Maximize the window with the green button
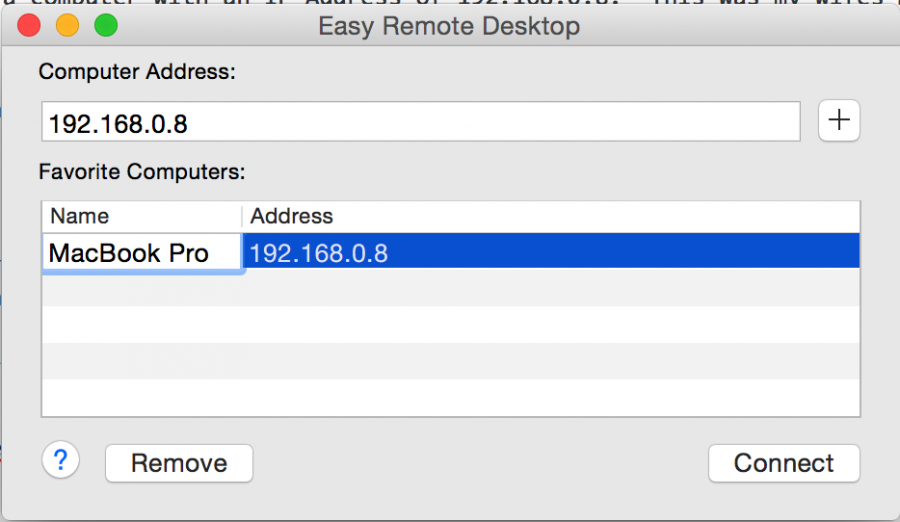The image size is (900, 522). (105, 25)
